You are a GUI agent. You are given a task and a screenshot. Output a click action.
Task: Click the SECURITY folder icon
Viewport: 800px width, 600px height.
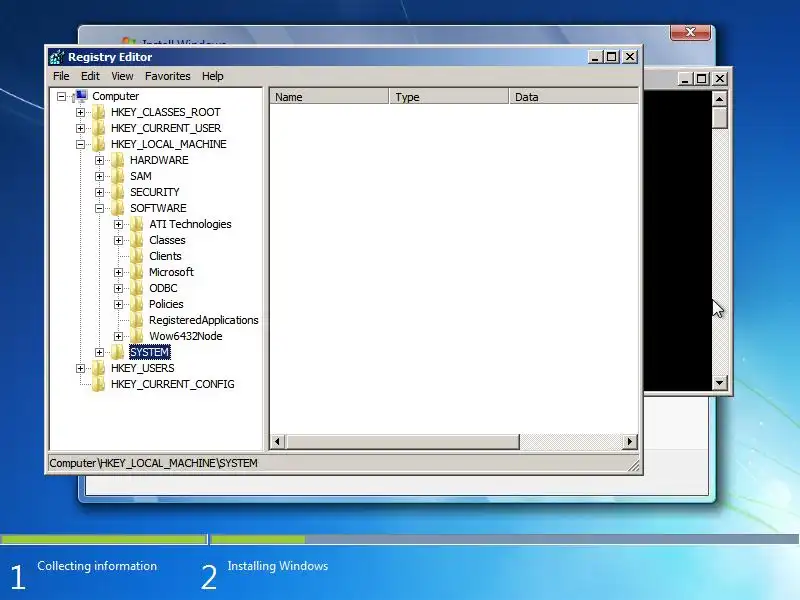(x=118, y=192)
